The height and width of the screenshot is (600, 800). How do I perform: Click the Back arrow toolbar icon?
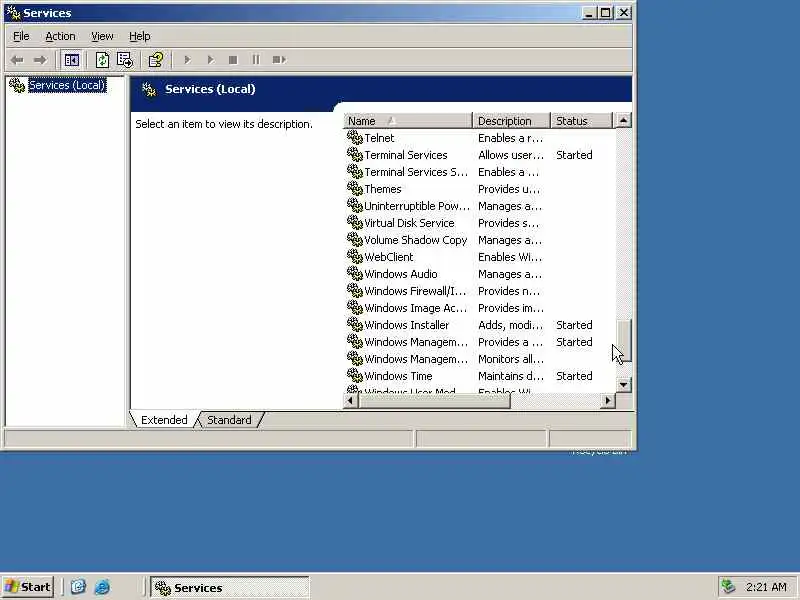tap(17, 60)
